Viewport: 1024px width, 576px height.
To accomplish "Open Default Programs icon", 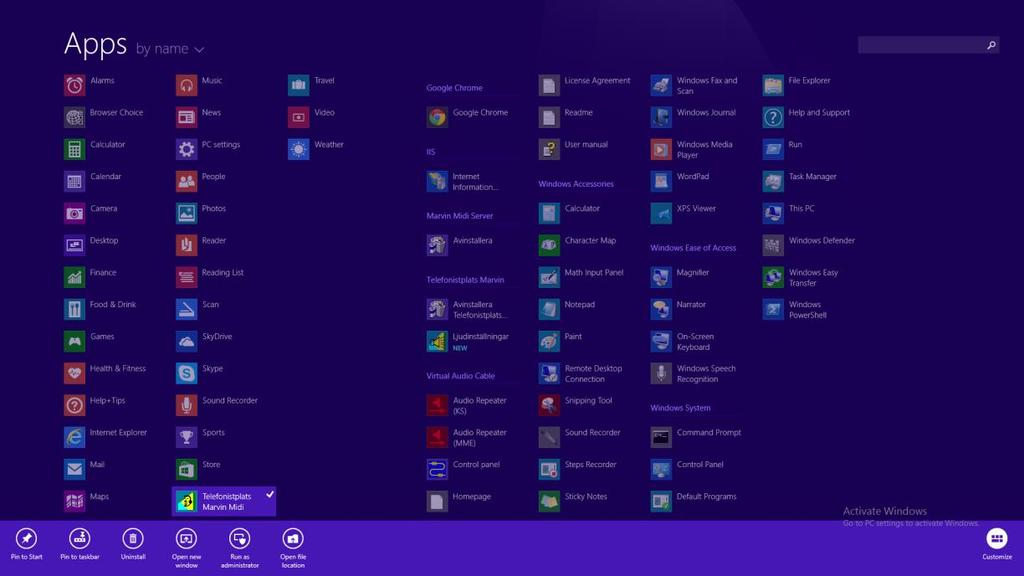I will (661, 501).
